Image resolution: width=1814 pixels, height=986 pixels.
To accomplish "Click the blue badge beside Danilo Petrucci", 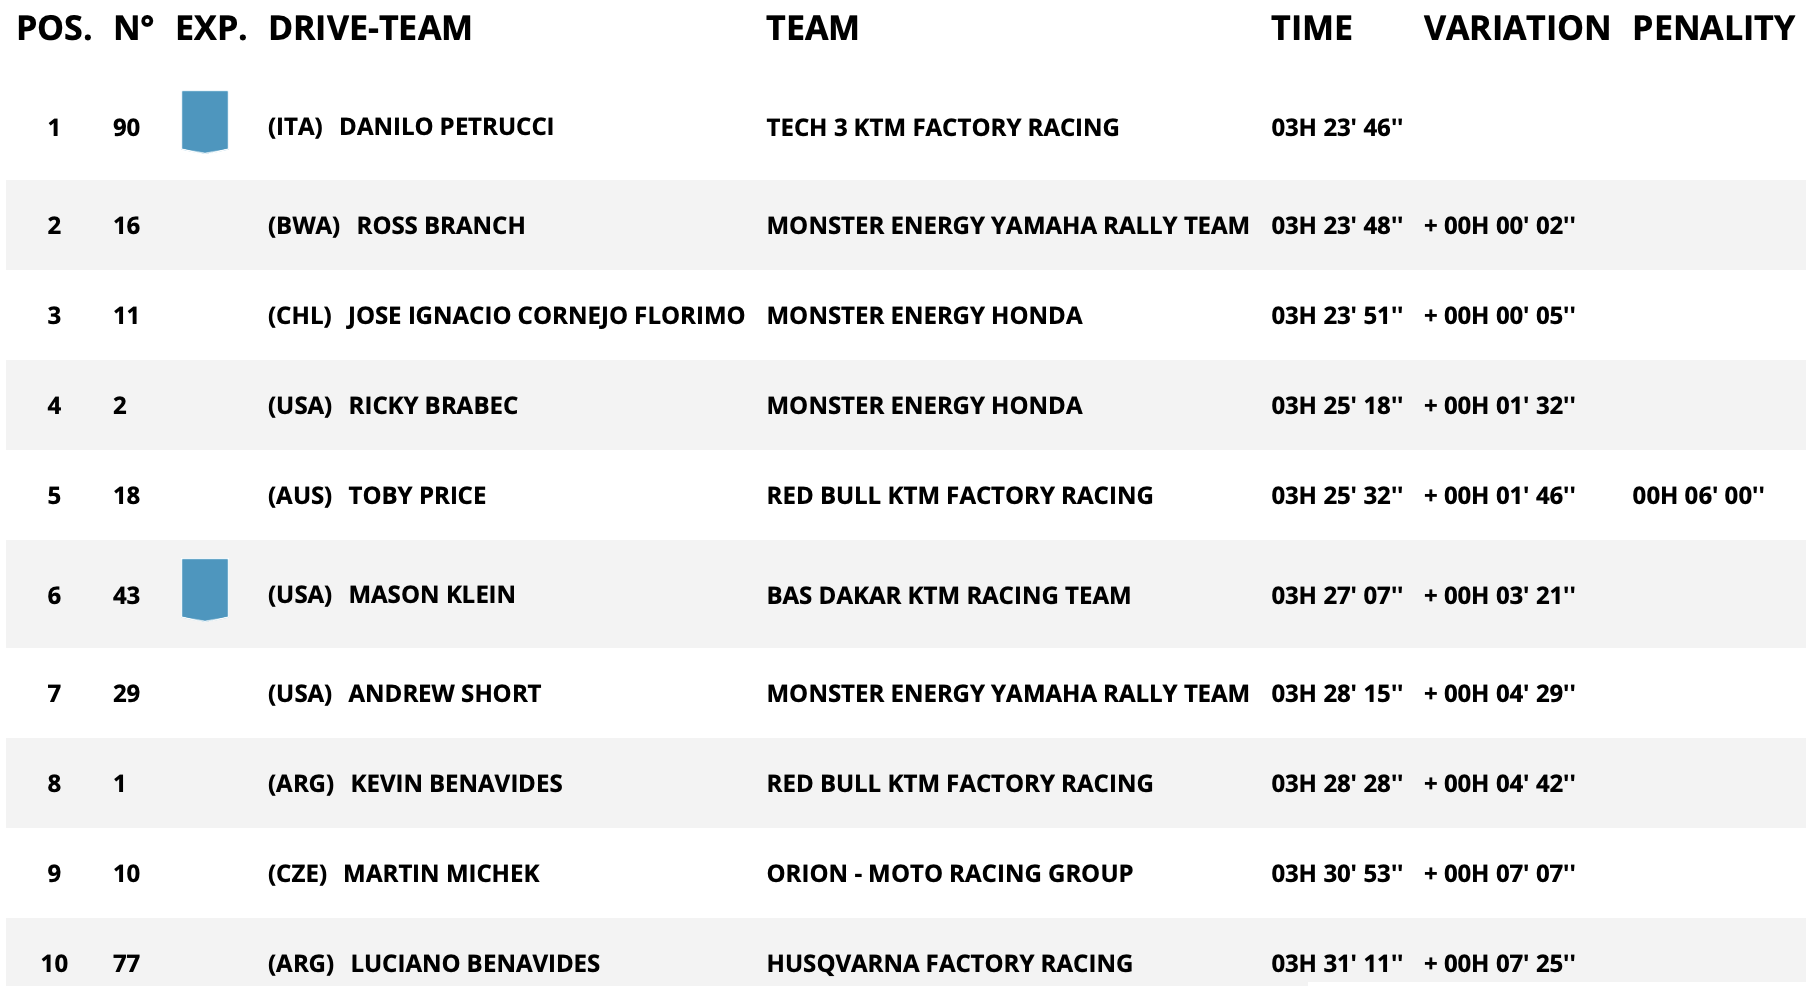I will (x=204, y=121).
